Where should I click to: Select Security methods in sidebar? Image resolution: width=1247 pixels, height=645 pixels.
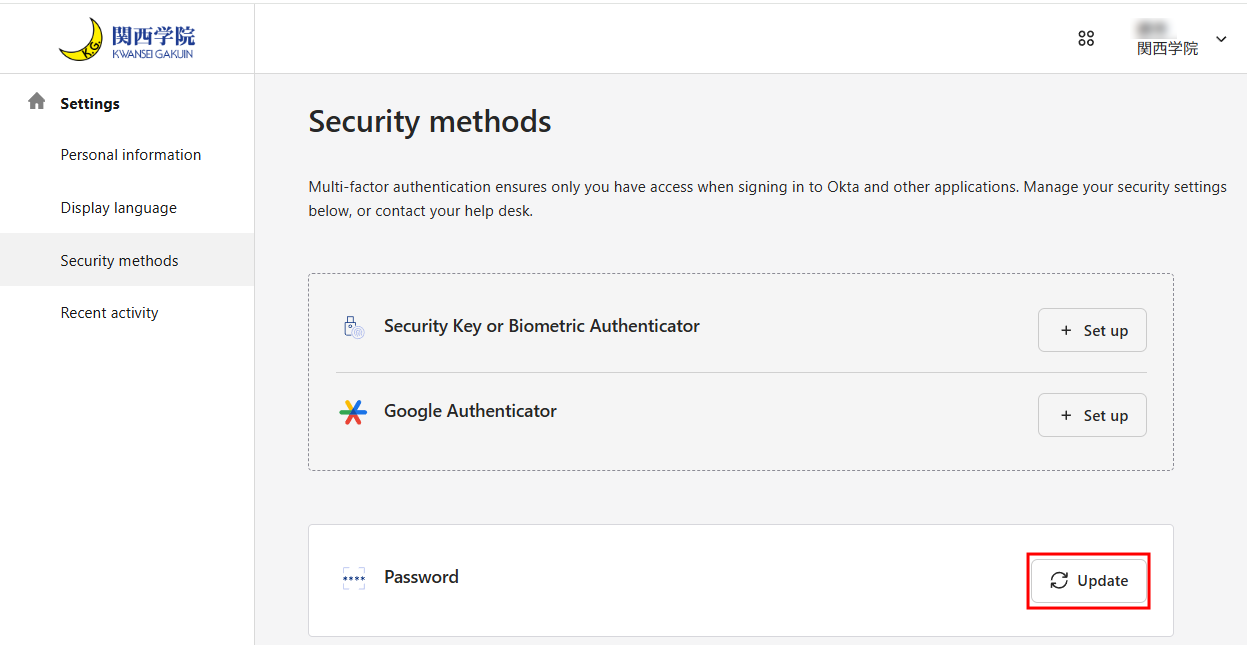pos(127,260)
